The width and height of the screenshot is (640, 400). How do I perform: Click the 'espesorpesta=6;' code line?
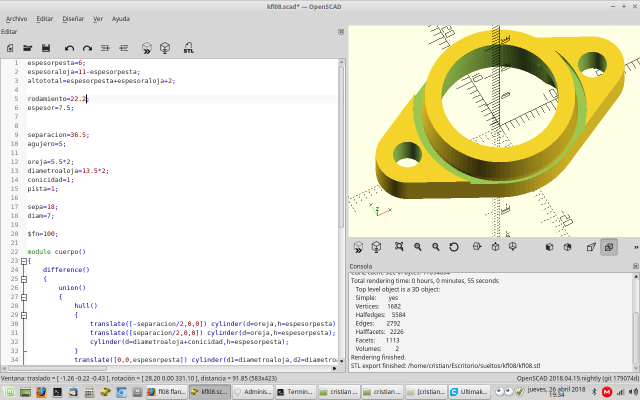pyautogui.click(x=56, y=63)
